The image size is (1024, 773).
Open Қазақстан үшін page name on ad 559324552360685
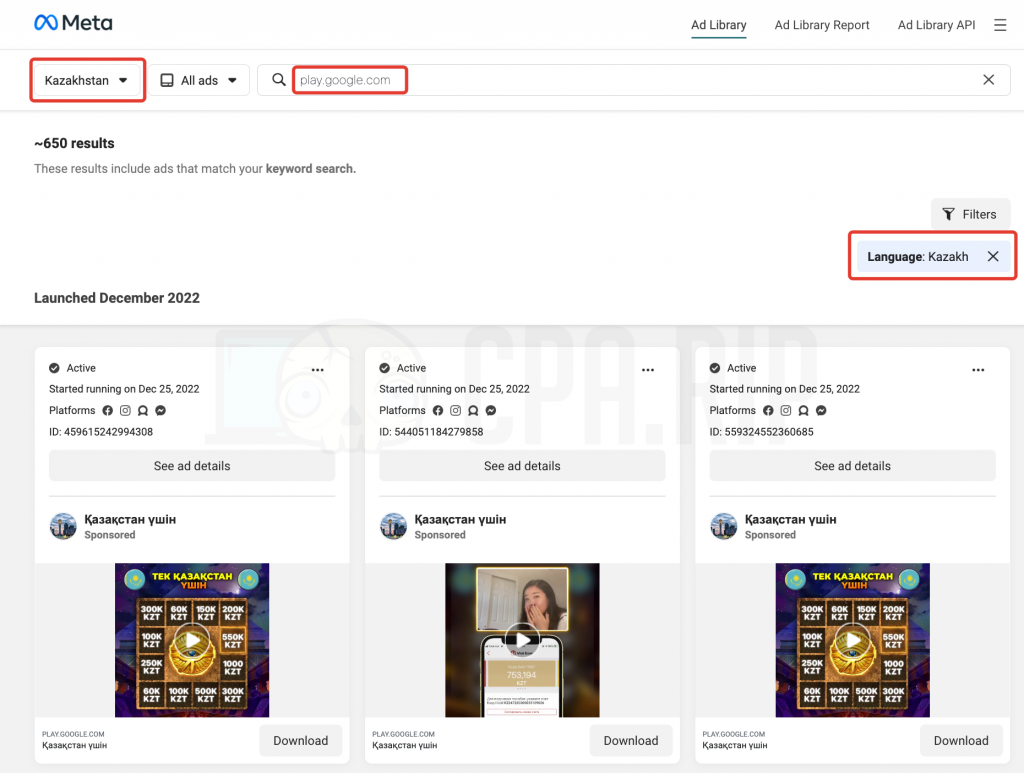click(791, 520)
